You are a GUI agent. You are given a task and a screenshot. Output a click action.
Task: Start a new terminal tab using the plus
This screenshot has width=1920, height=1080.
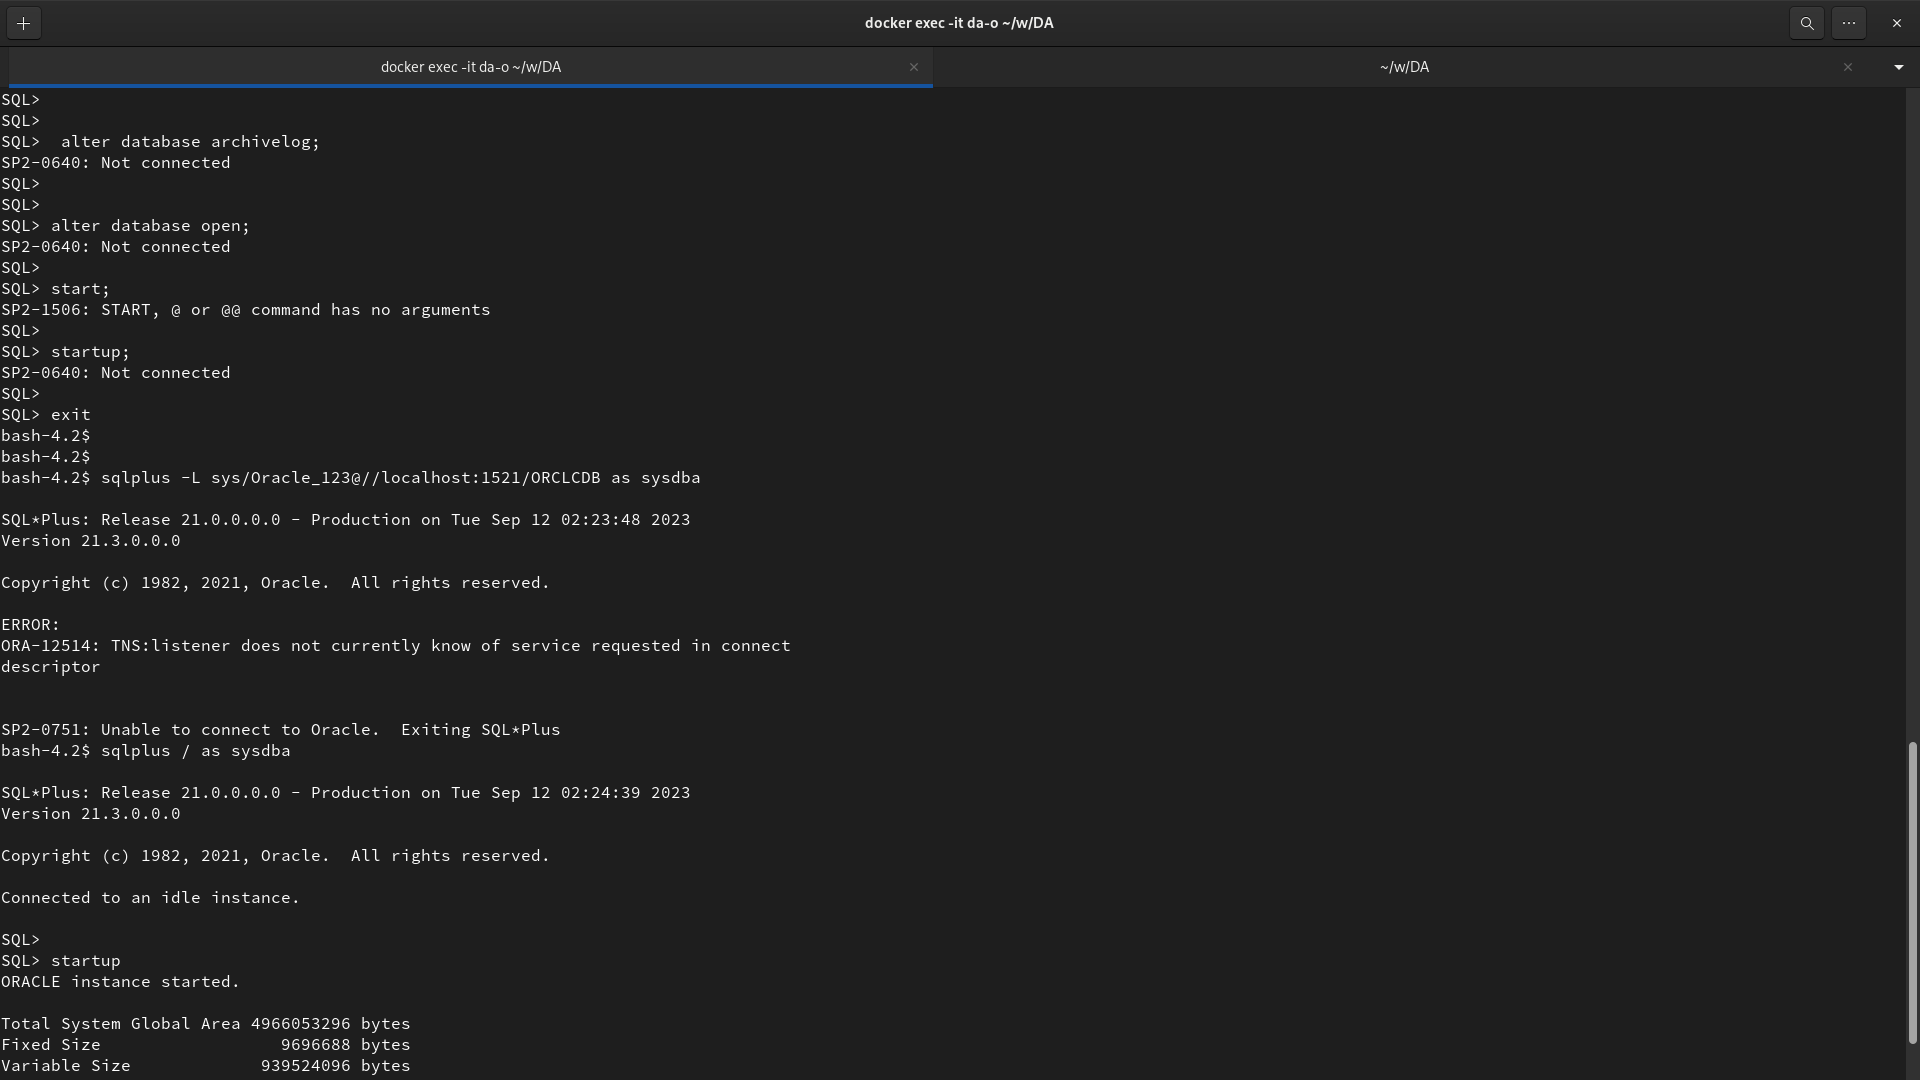pyautogui.click(x=23, y=22)
